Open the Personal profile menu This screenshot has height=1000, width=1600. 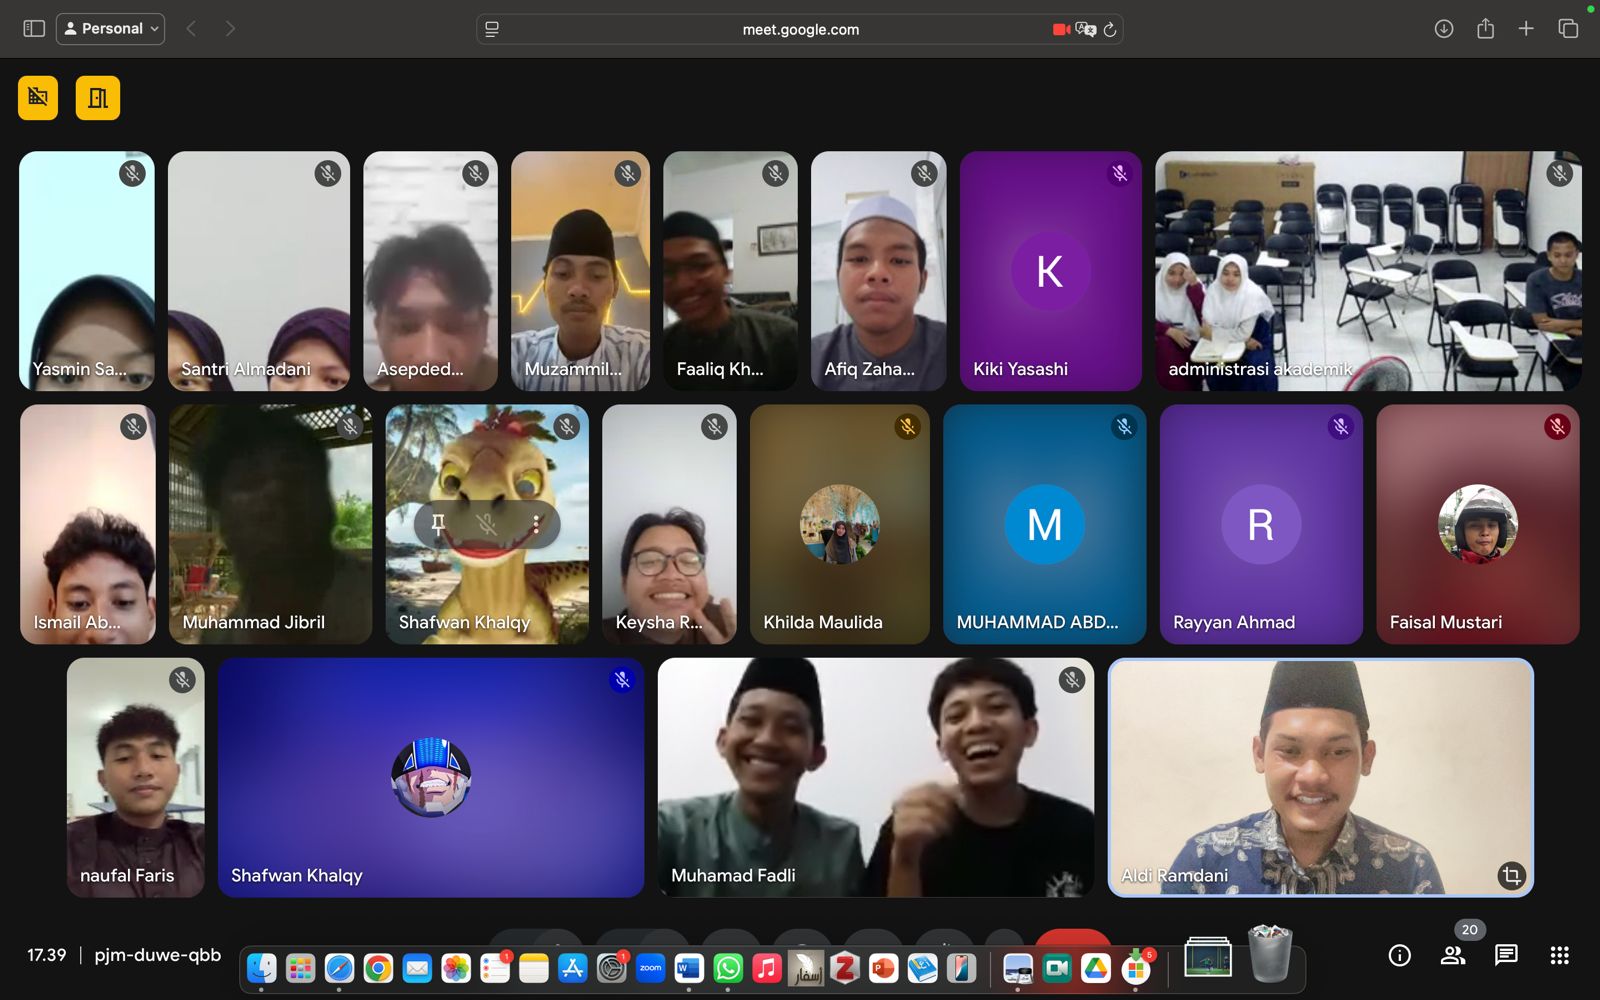(x=110, y=28)
